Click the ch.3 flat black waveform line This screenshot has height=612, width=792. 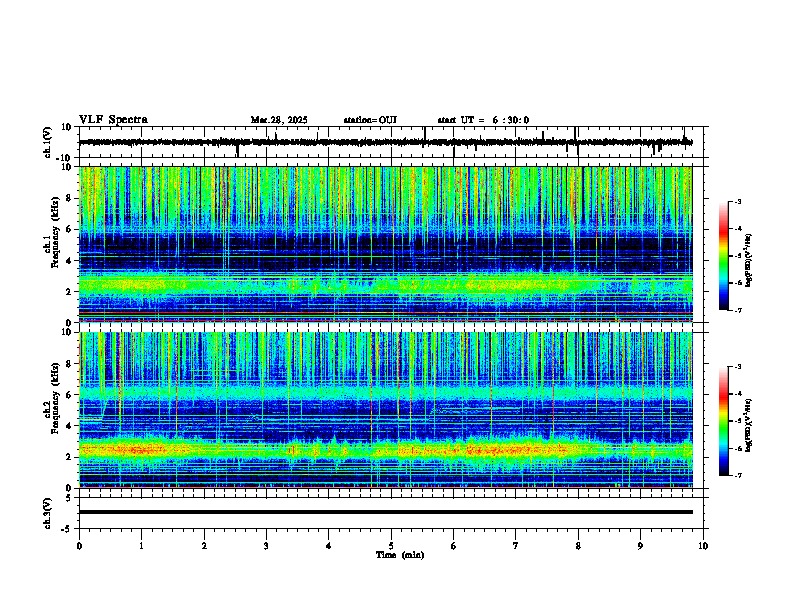click(385, 512)
